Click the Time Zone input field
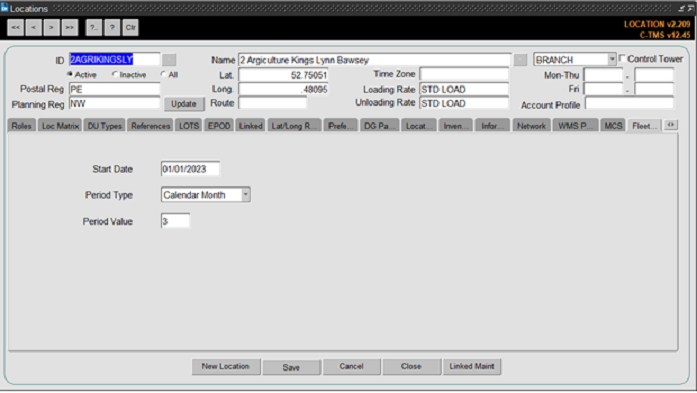 point(464,74)
